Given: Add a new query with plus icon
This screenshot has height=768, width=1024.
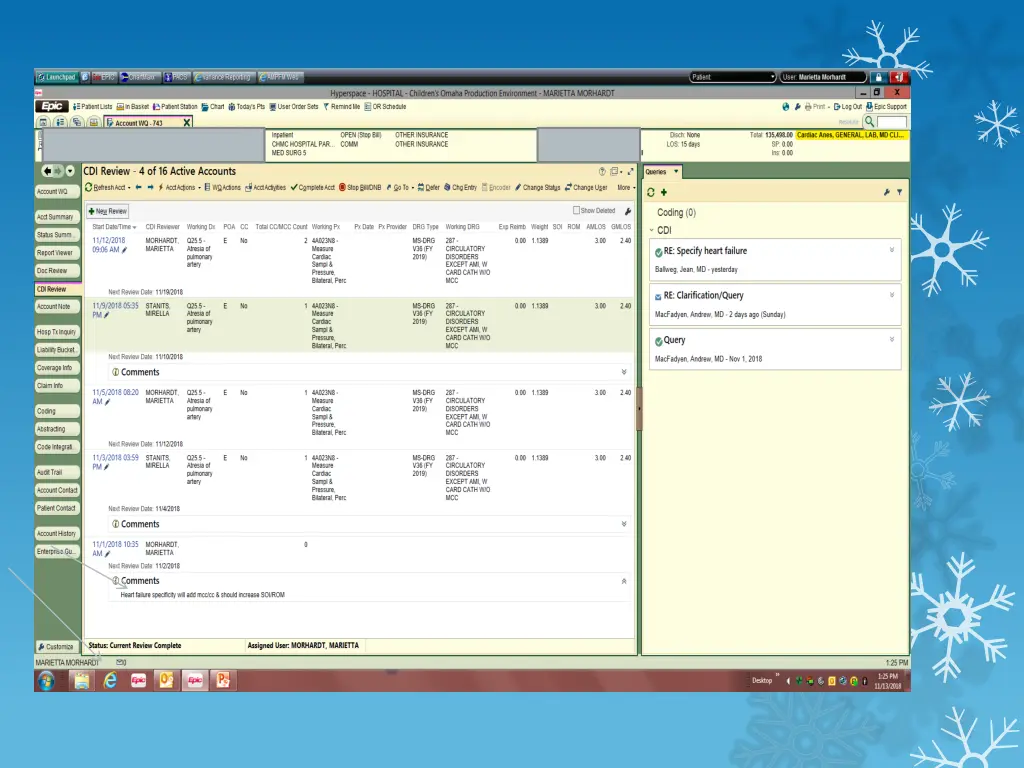Looking at the screenshot, I should click(x=664, y=192).
